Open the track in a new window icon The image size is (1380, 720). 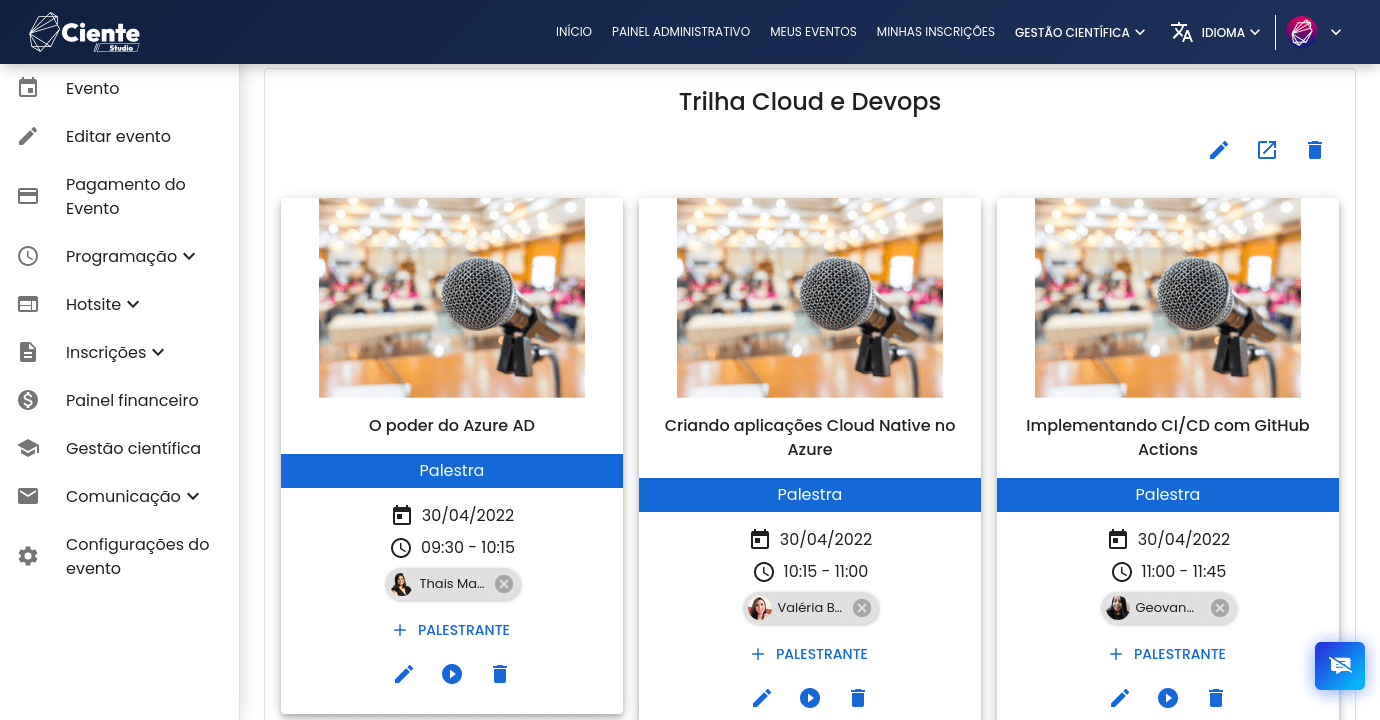1267,150
